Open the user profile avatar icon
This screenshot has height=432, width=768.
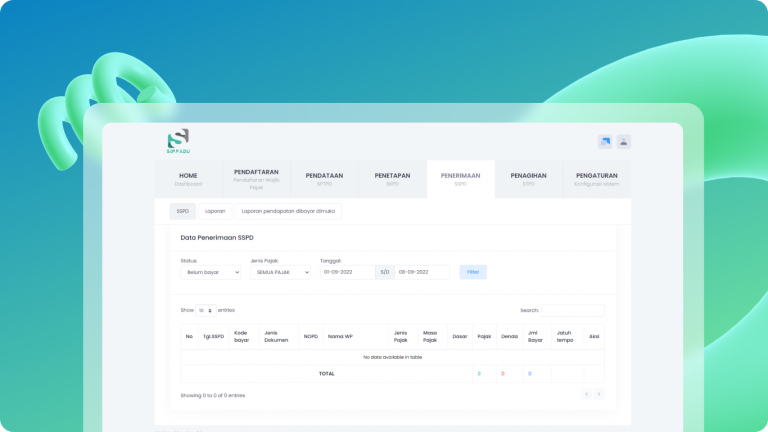(624, 142)
